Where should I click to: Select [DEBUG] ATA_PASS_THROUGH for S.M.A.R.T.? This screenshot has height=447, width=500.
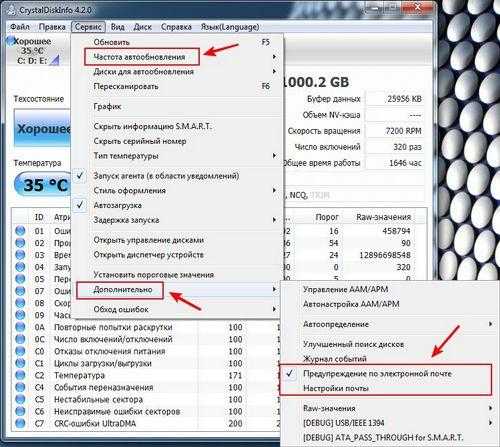pyautogui.click(x=388, y=437)
